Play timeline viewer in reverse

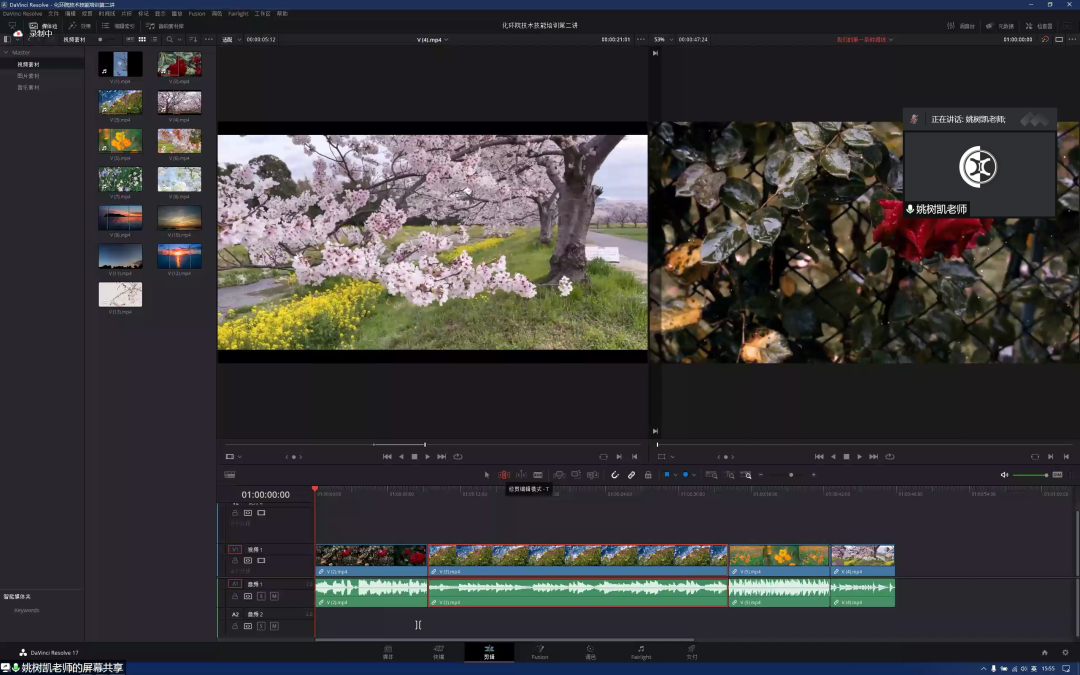[833, 457]
